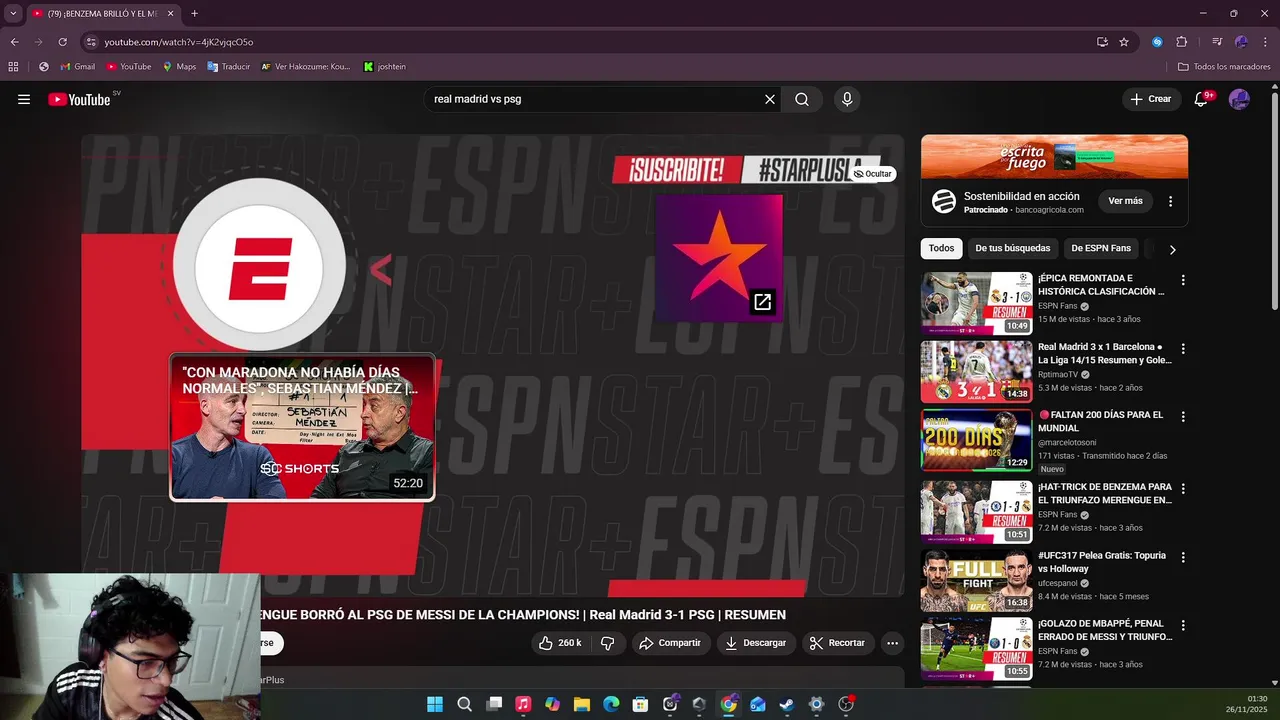Close the BENZEMA BRILLÓ tab

coord(170,14)
